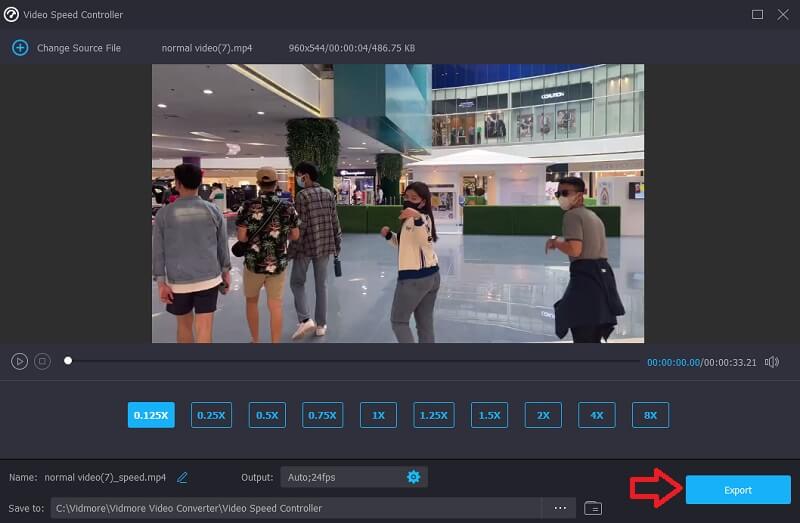Image resolution: width=800 pixels, height=523 pixels.
Task: Click Change Source File text
Action: pyautogui.click(x=79, y=48)
